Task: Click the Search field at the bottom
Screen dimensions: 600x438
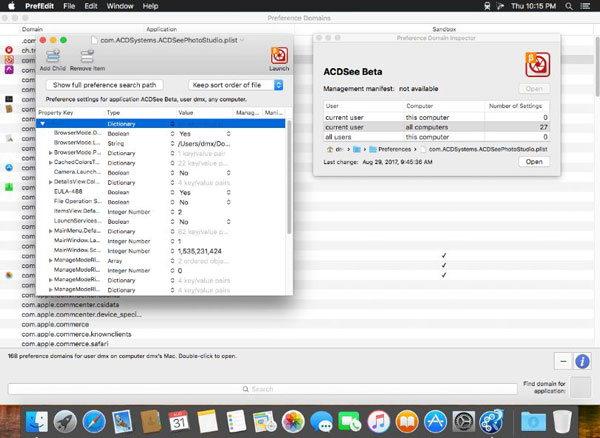Action: pos(262,389)
